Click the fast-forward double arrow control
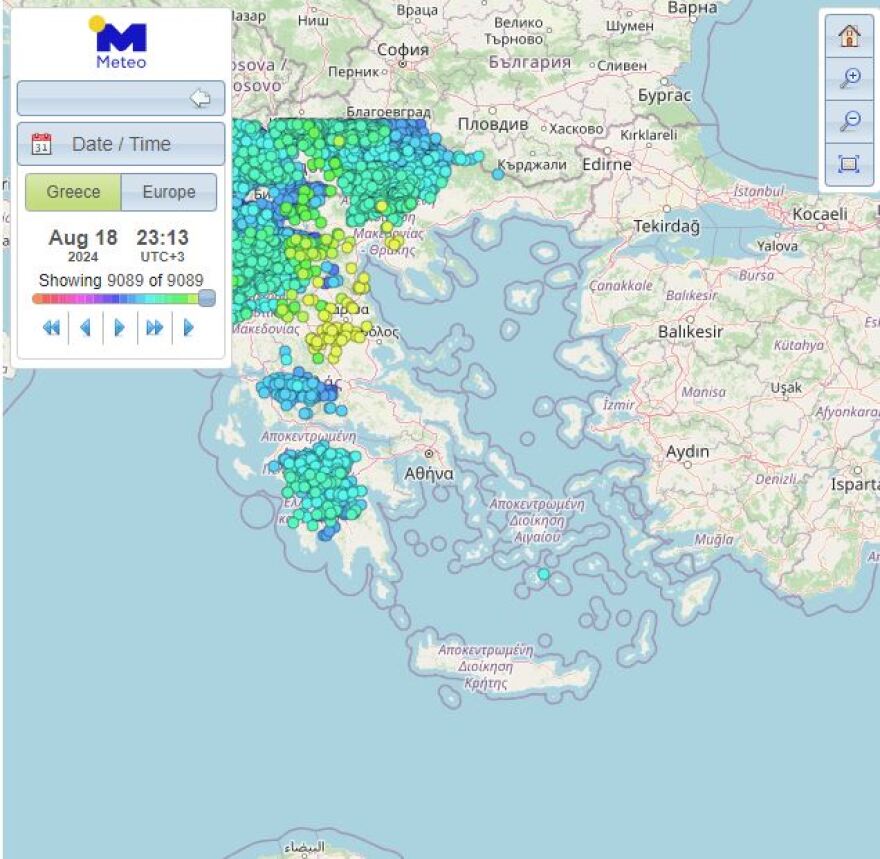880x859 pixels. click(x=152, y=326)
